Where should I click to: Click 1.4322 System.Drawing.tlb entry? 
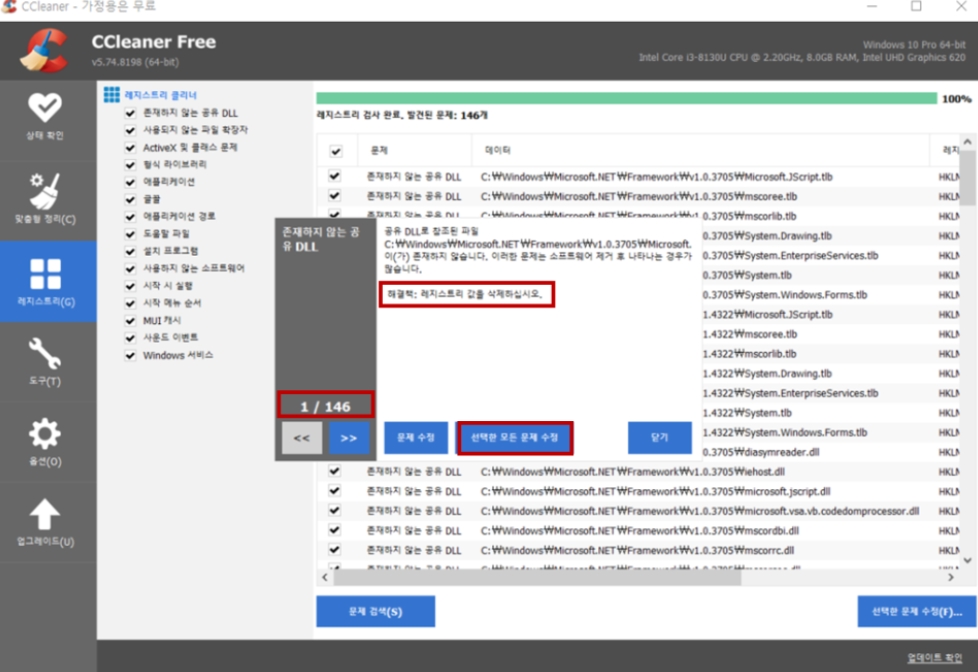pyautogui.click(x=767, y=374)
